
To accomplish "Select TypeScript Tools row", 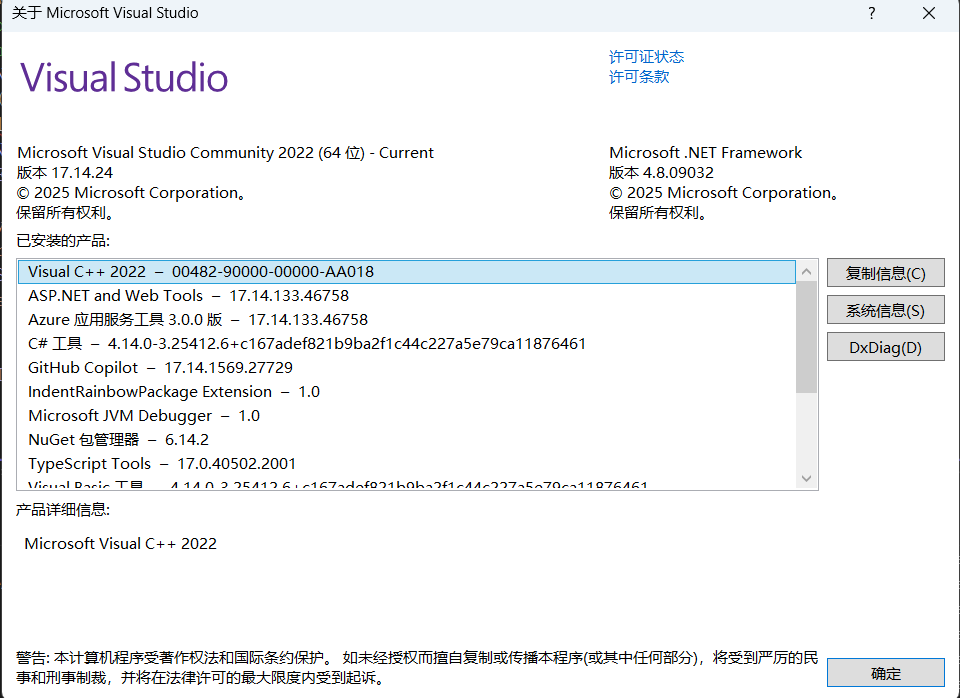I will 407,463.
